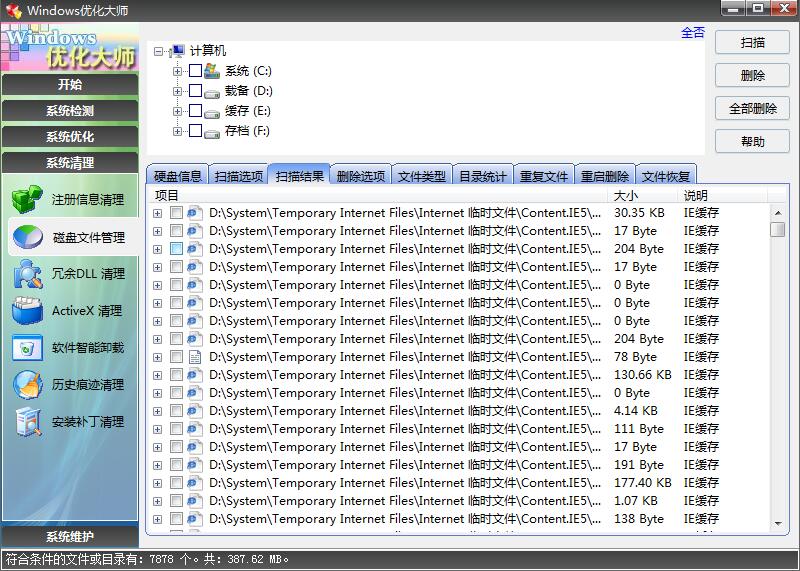Select the 磁盘文件管理 pie chart icon
The width and height of the screenshot is (800, 571).
27,237
